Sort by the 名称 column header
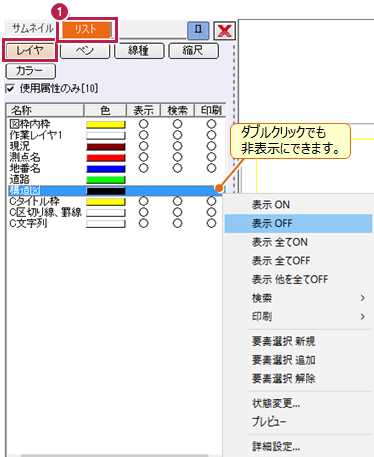 (x=45, y=110)
